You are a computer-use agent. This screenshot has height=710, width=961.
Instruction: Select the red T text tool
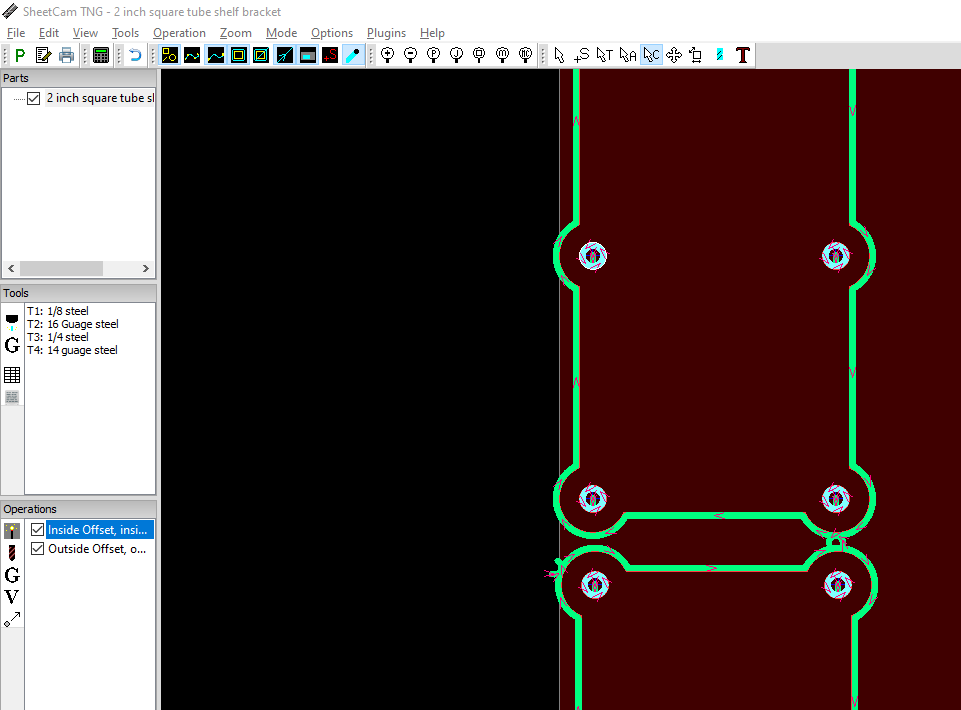tap(743, 55)
